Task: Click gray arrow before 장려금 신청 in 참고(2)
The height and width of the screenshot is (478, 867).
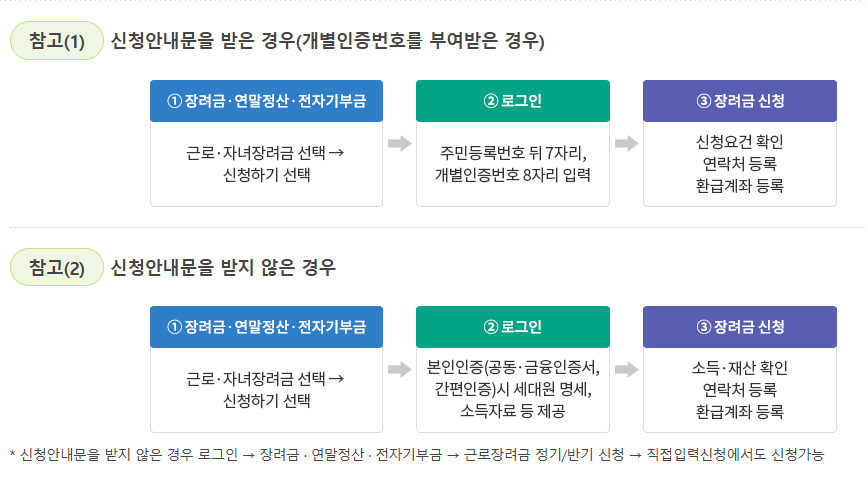Action: coord(626,370)
